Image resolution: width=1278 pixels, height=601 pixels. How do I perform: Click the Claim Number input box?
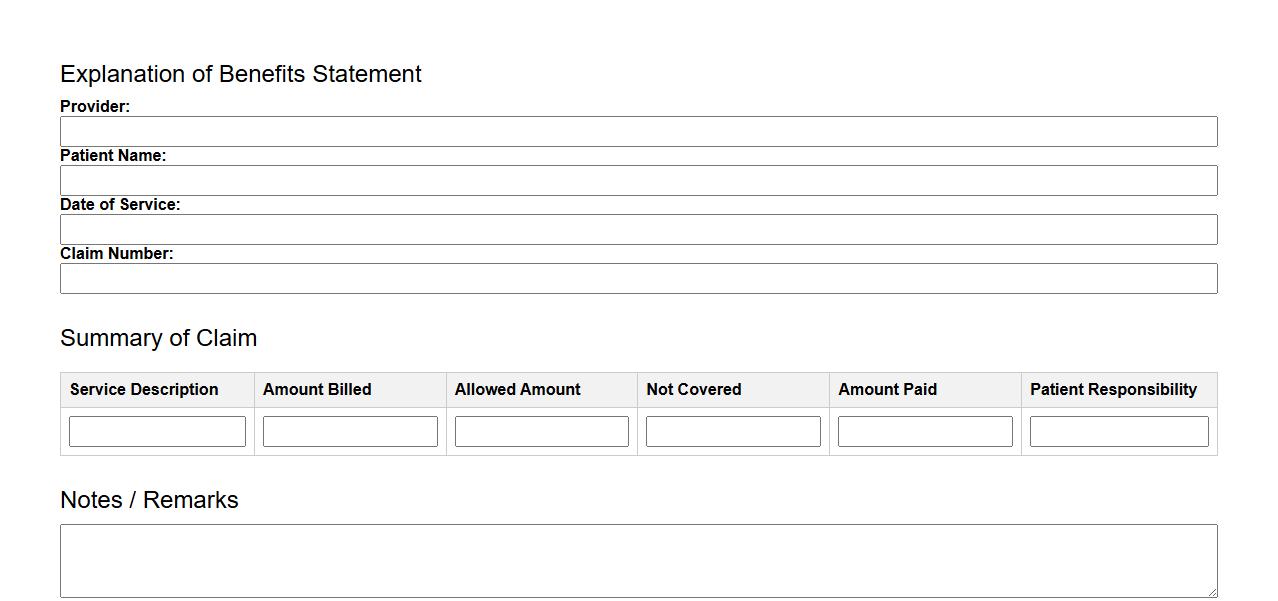[x=638, y=278]
